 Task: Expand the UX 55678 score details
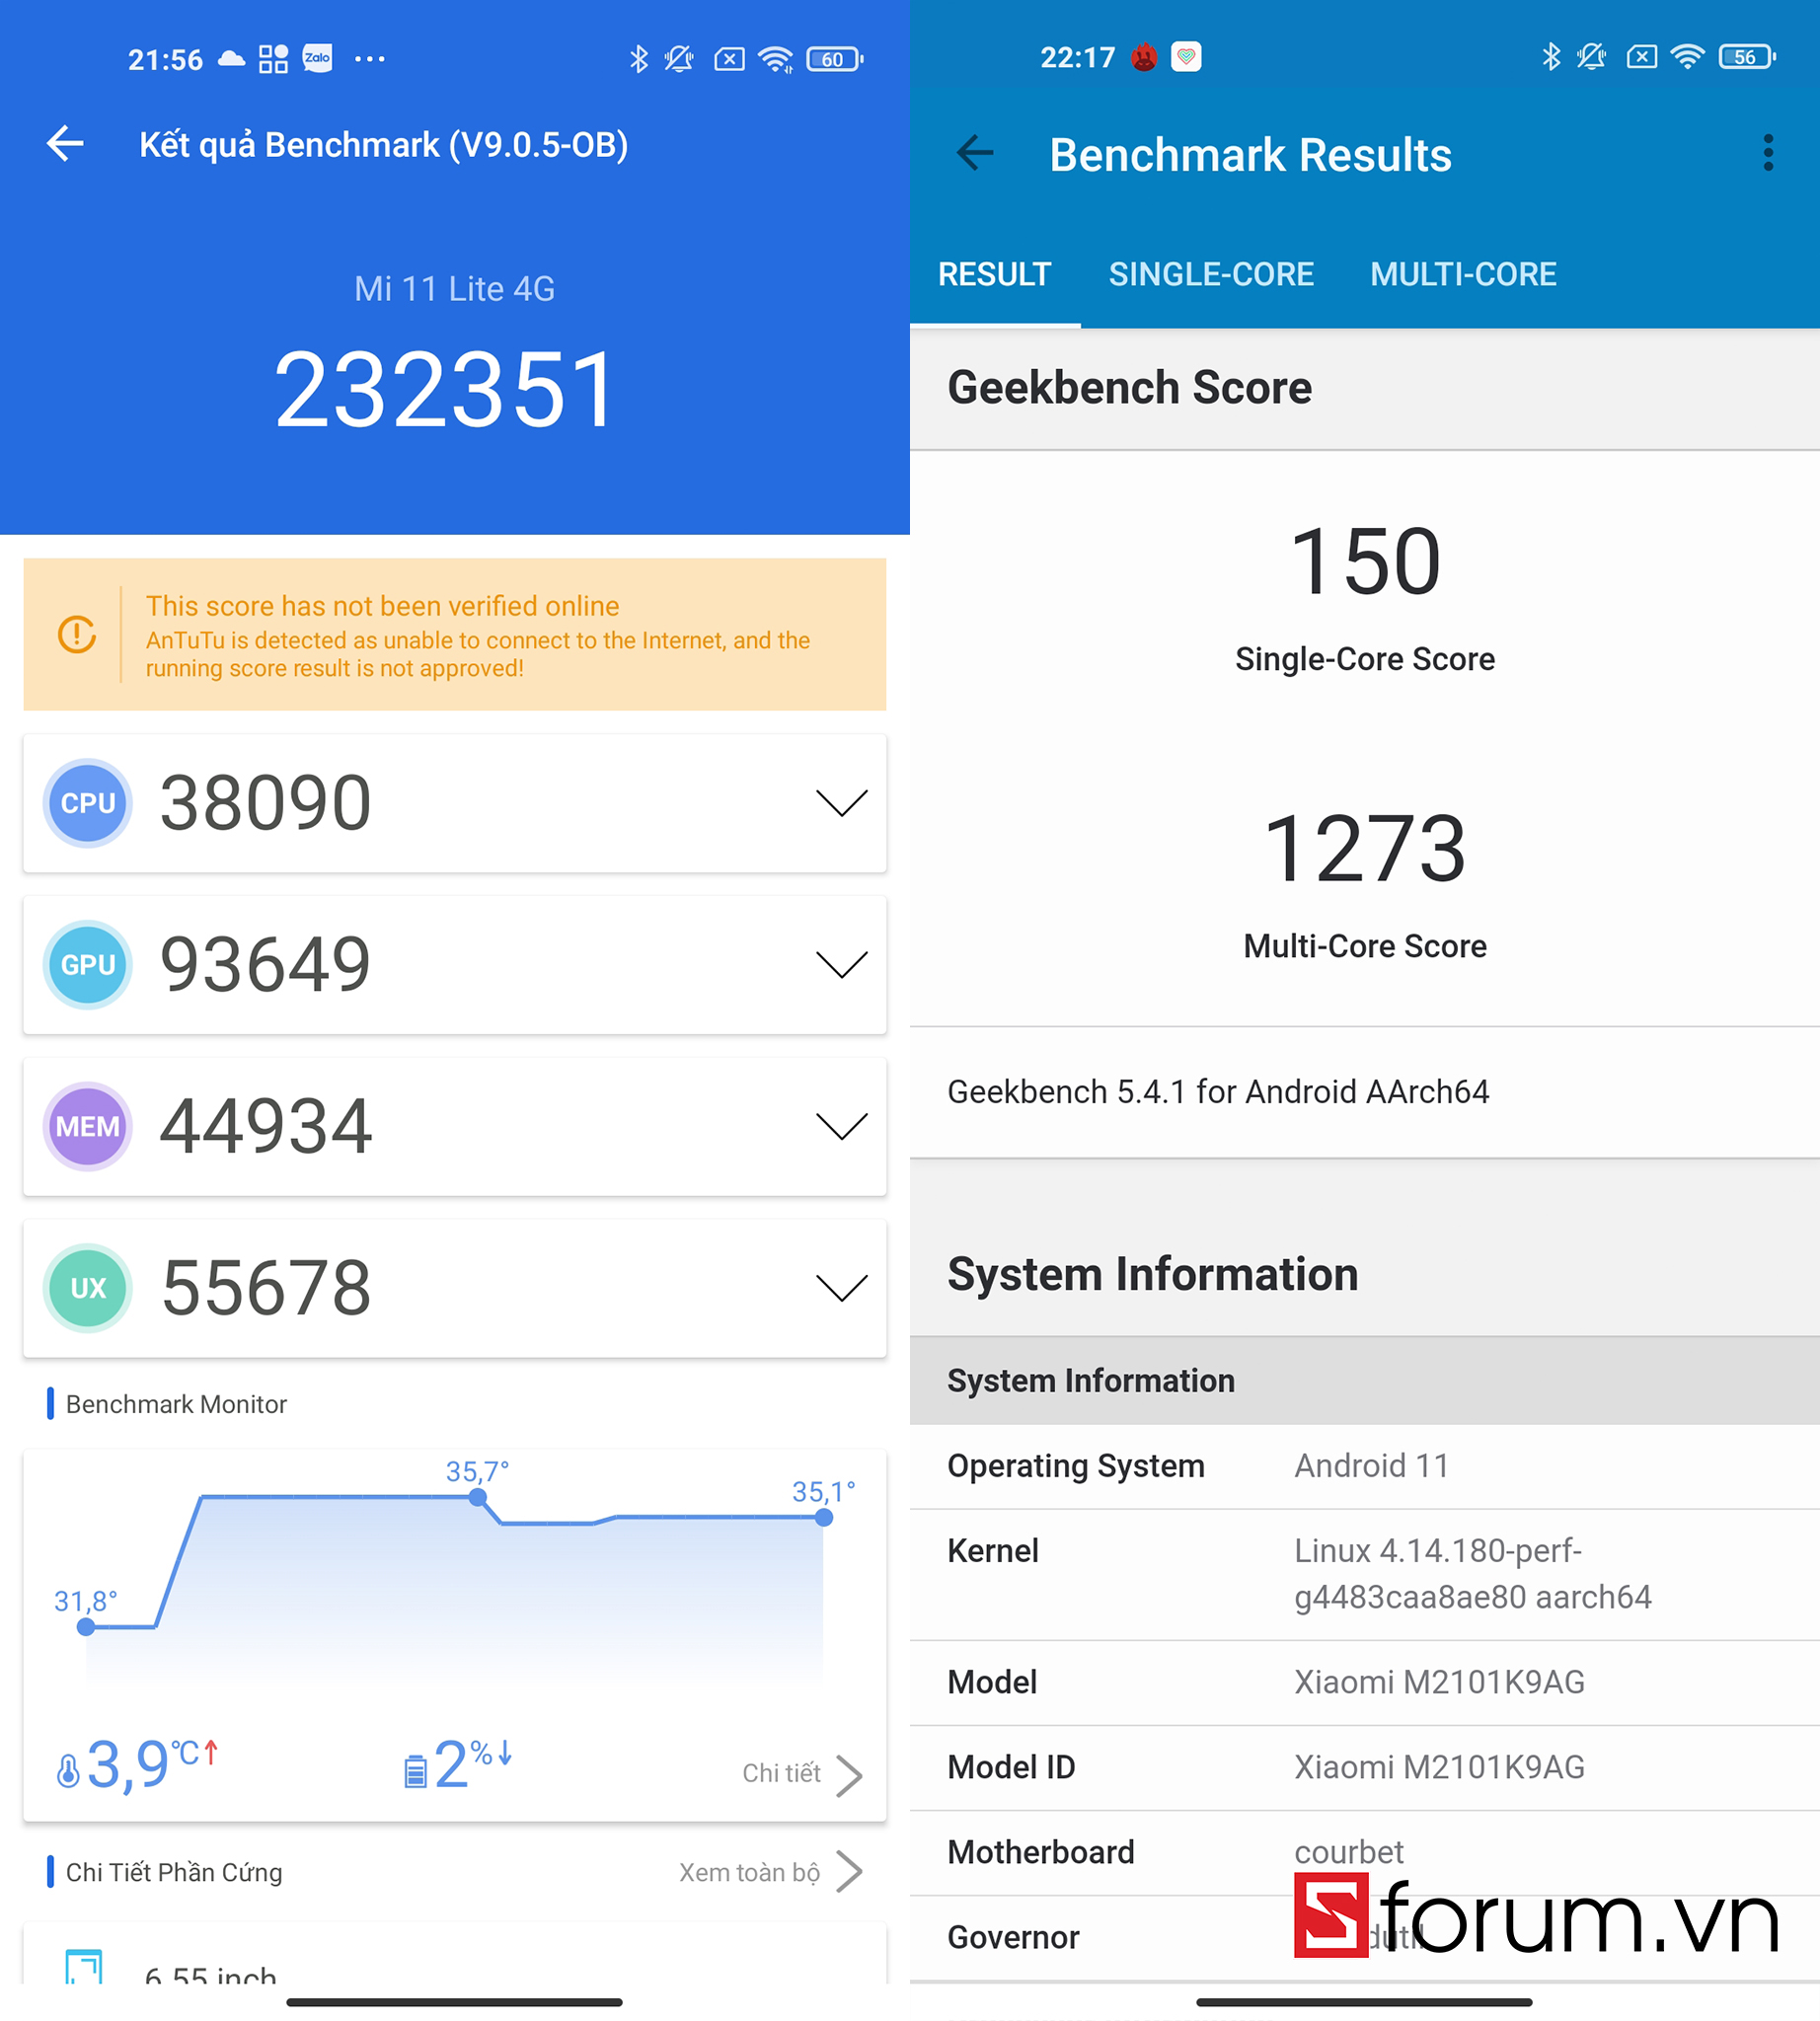(841, 1288)
